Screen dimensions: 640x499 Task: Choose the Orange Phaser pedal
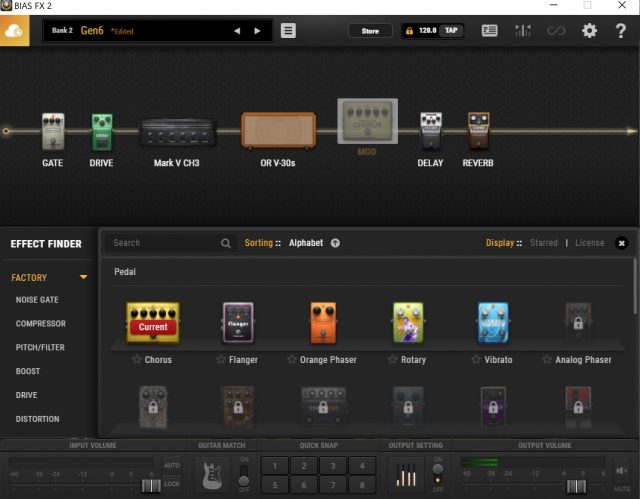tap(323, 323)
